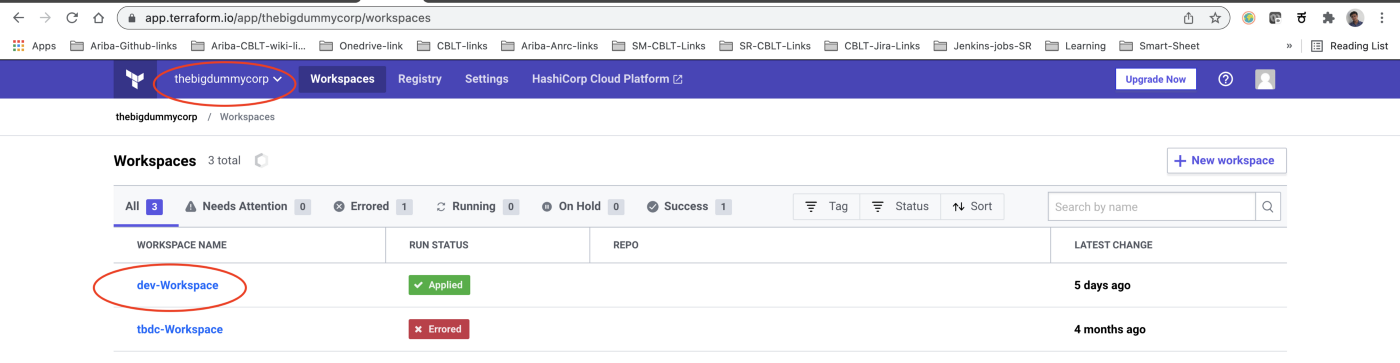This screenshot has width=1400, height=363.
Task: Go back with browser back arrow
Action: point(18,18)
